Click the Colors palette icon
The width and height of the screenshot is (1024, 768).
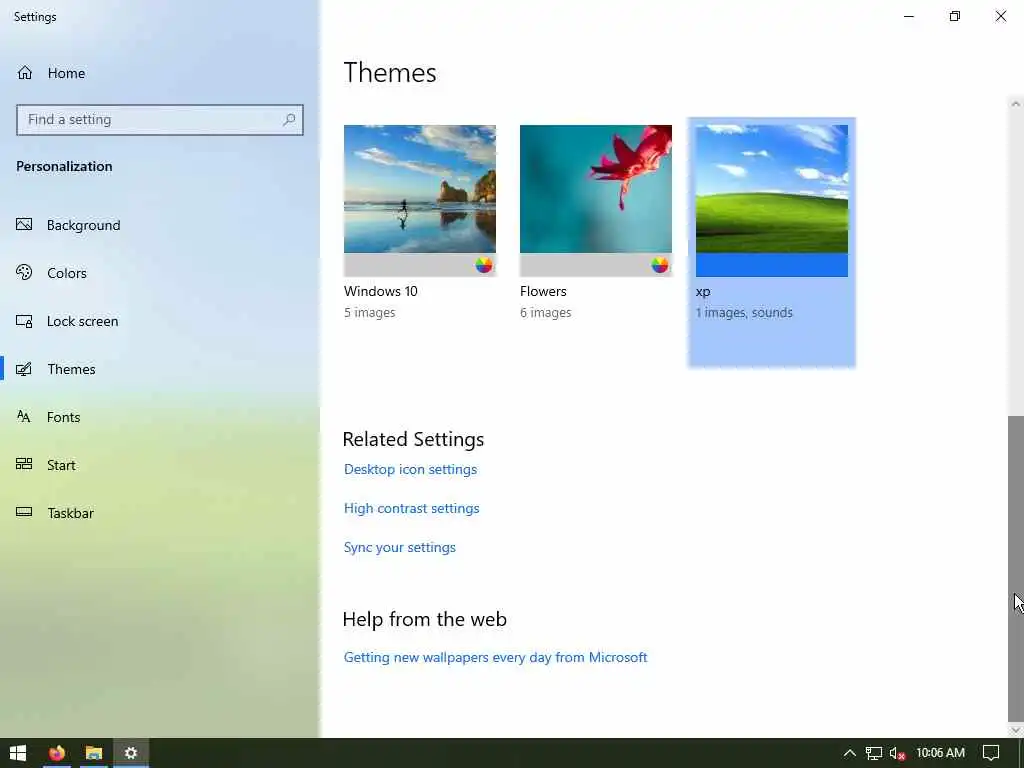24,272
